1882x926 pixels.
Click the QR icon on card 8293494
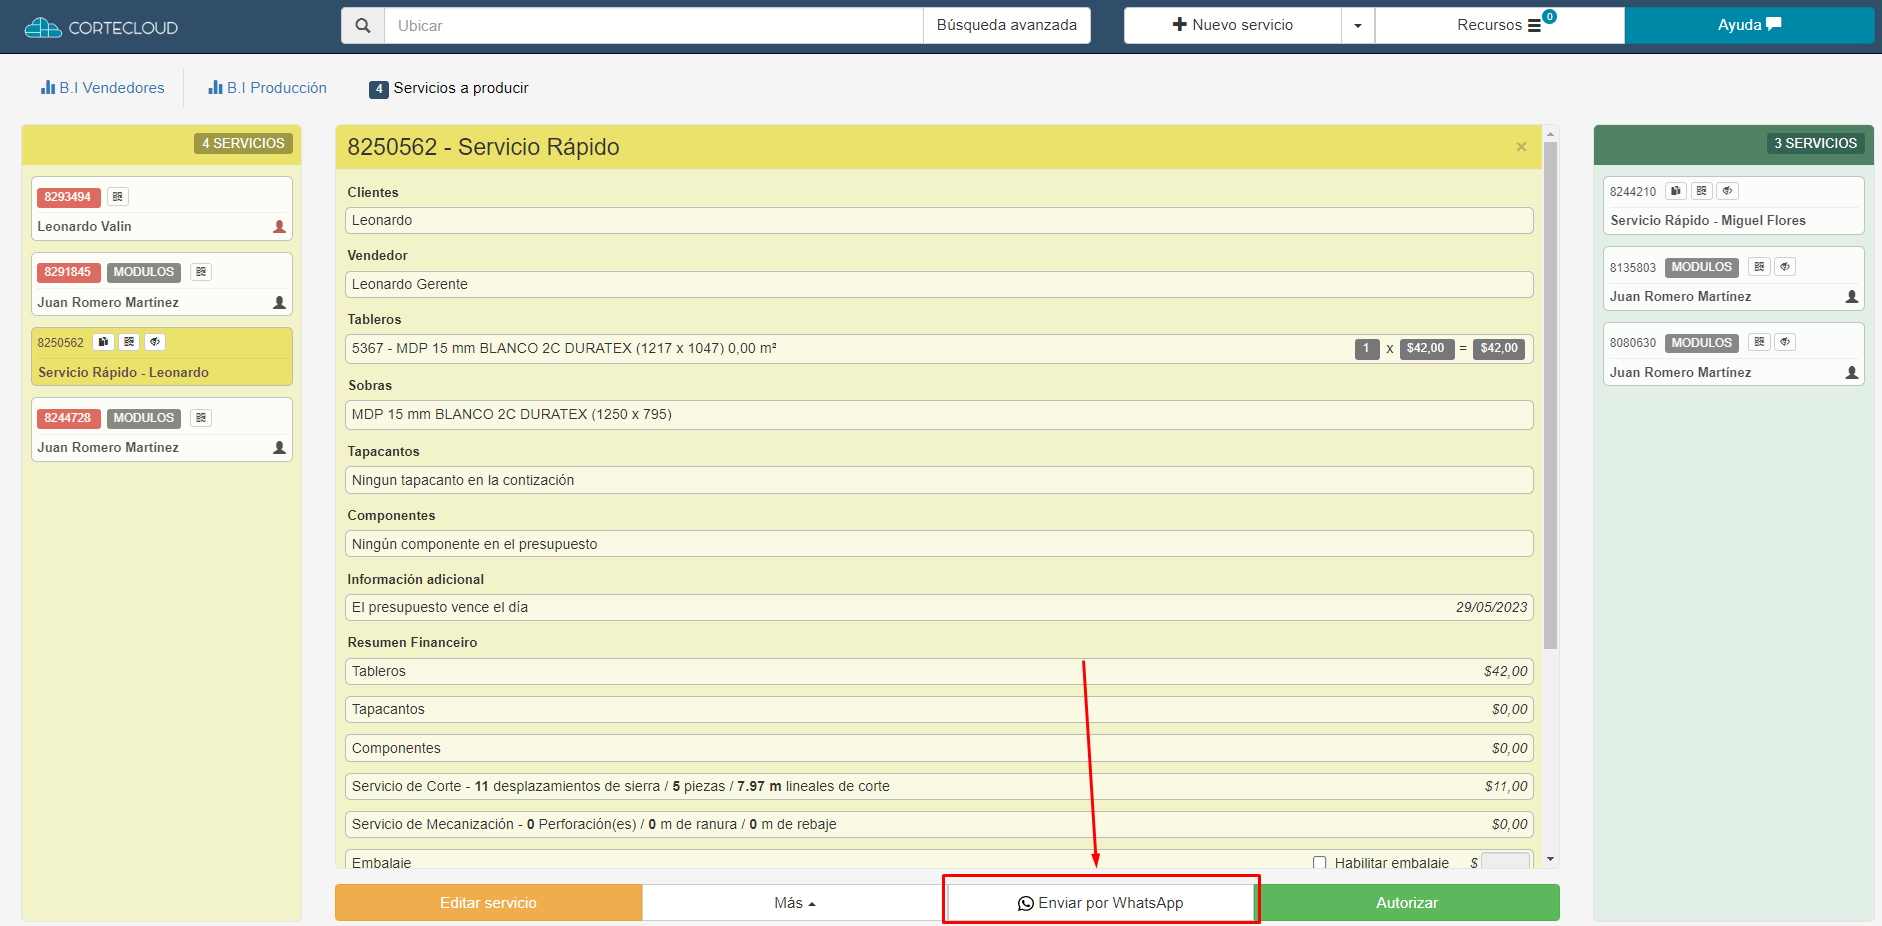(118, 197)
